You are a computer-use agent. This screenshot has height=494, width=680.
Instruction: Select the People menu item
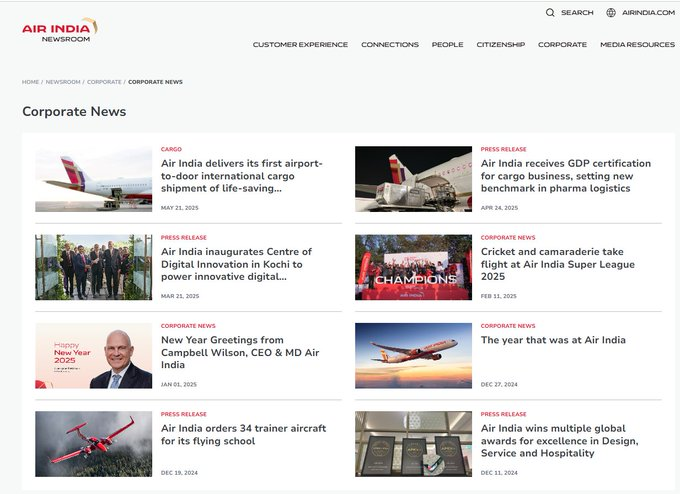[x=447, y=45]
